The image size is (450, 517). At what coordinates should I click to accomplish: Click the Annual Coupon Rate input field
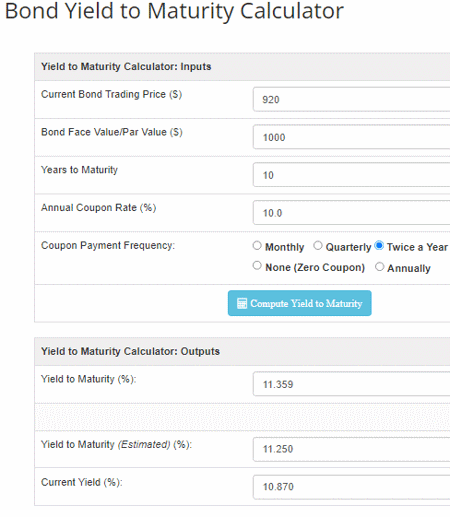[x=351, y=213]
